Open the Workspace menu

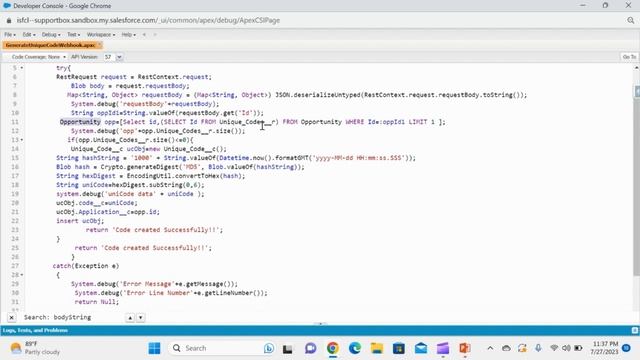[x=101, y=35]
